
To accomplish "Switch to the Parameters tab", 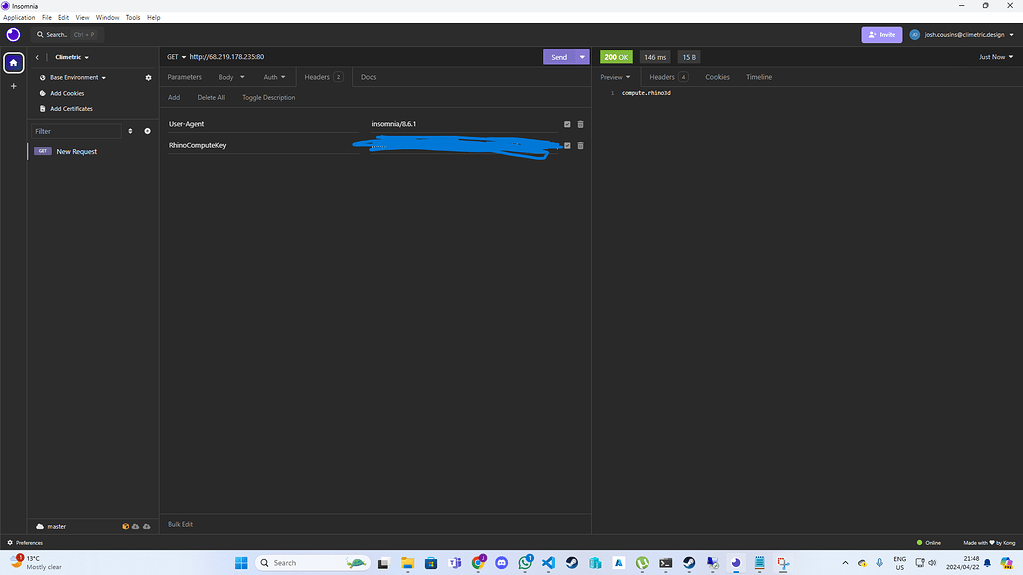I will click(185, 77).
